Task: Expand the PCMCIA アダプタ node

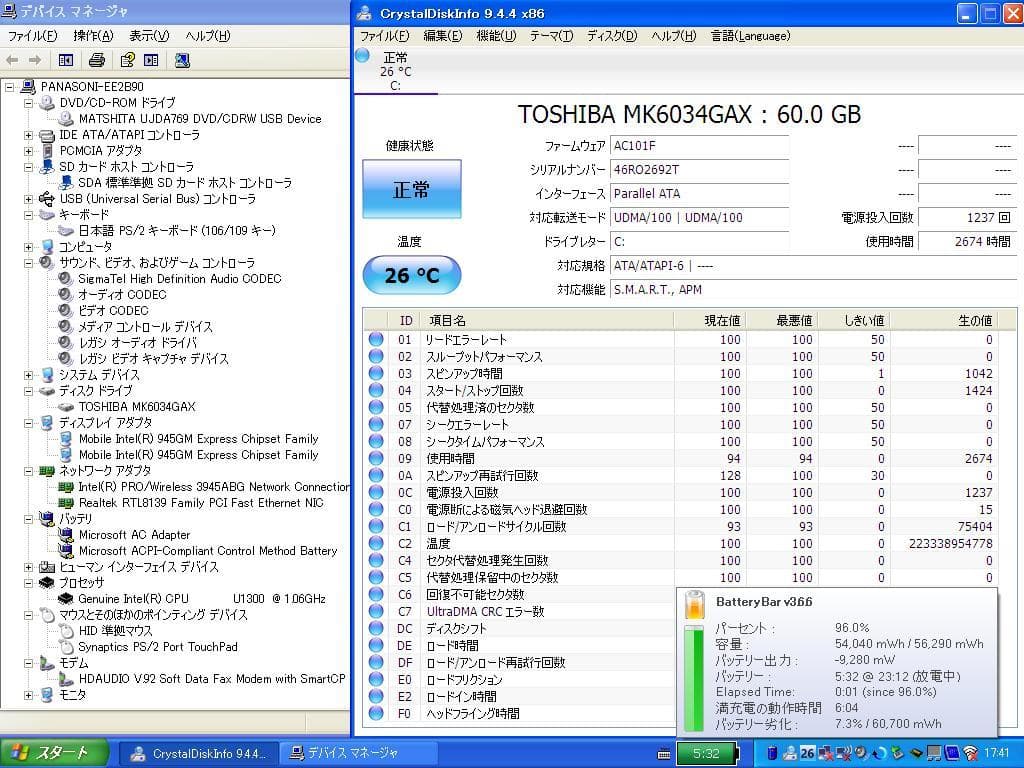Action: point(28,151)
